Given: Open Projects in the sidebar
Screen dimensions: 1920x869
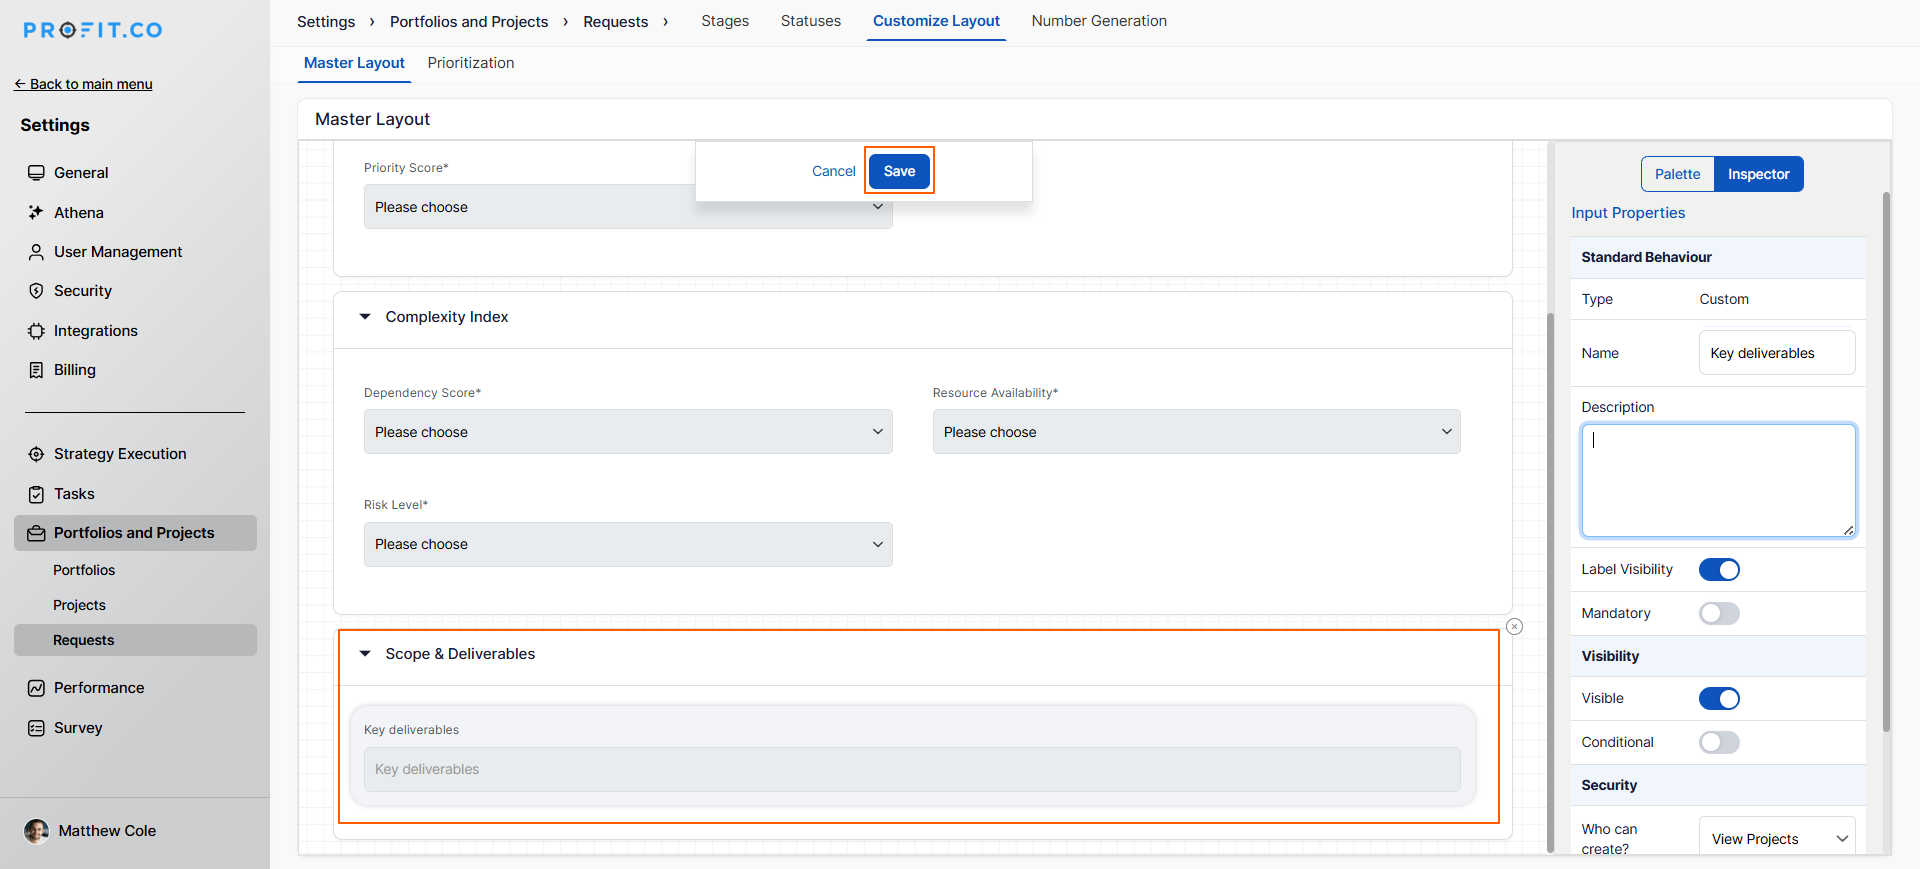Looking at the screenshot, I should click(79, 605).
